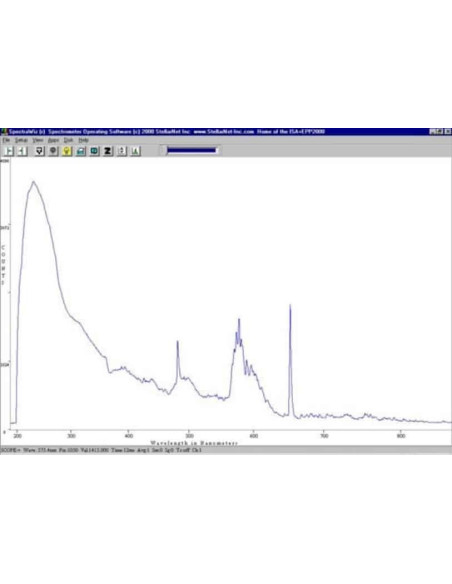Click the 400 wavelength axis label
The height and width of the screenshot is (584, 452).
[128, 436]
